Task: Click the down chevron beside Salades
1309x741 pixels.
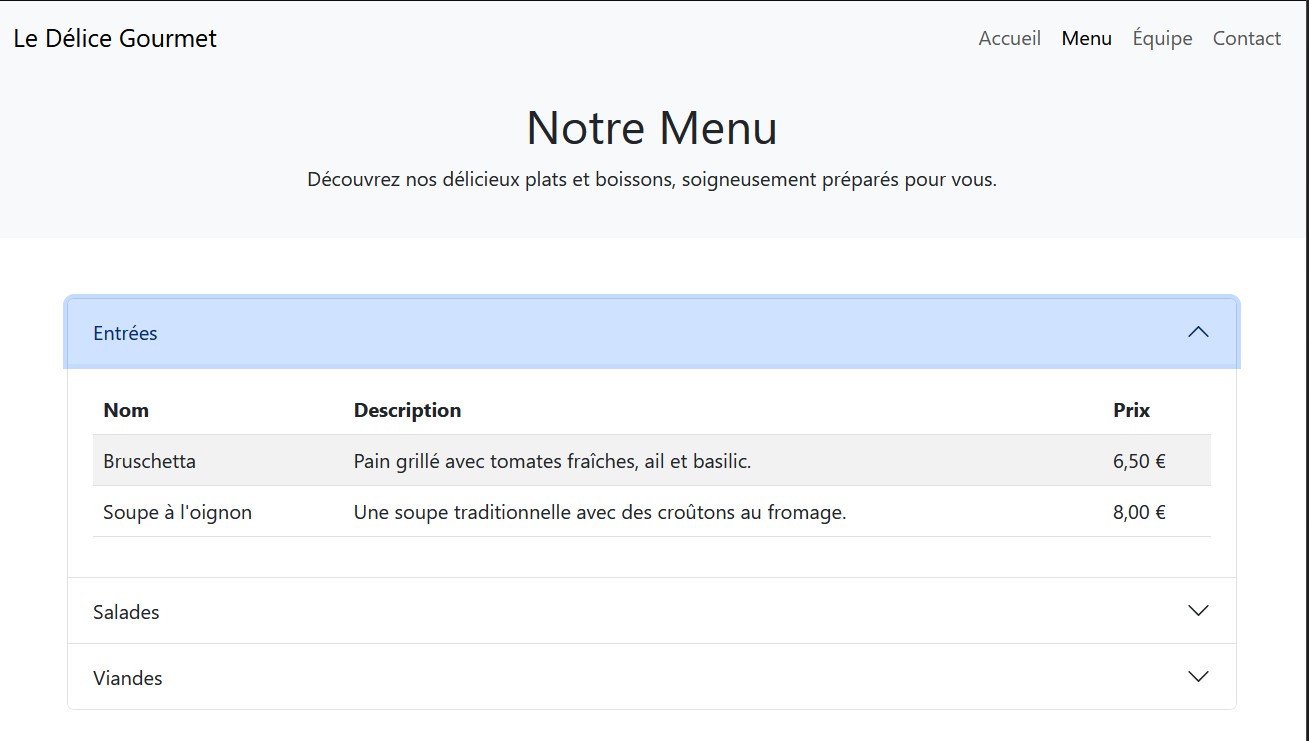Action: 1197,611
